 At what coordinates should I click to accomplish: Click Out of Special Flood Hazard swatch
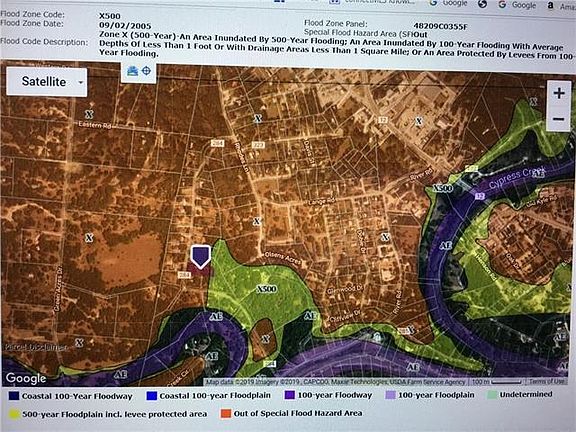tap(226, 413)
